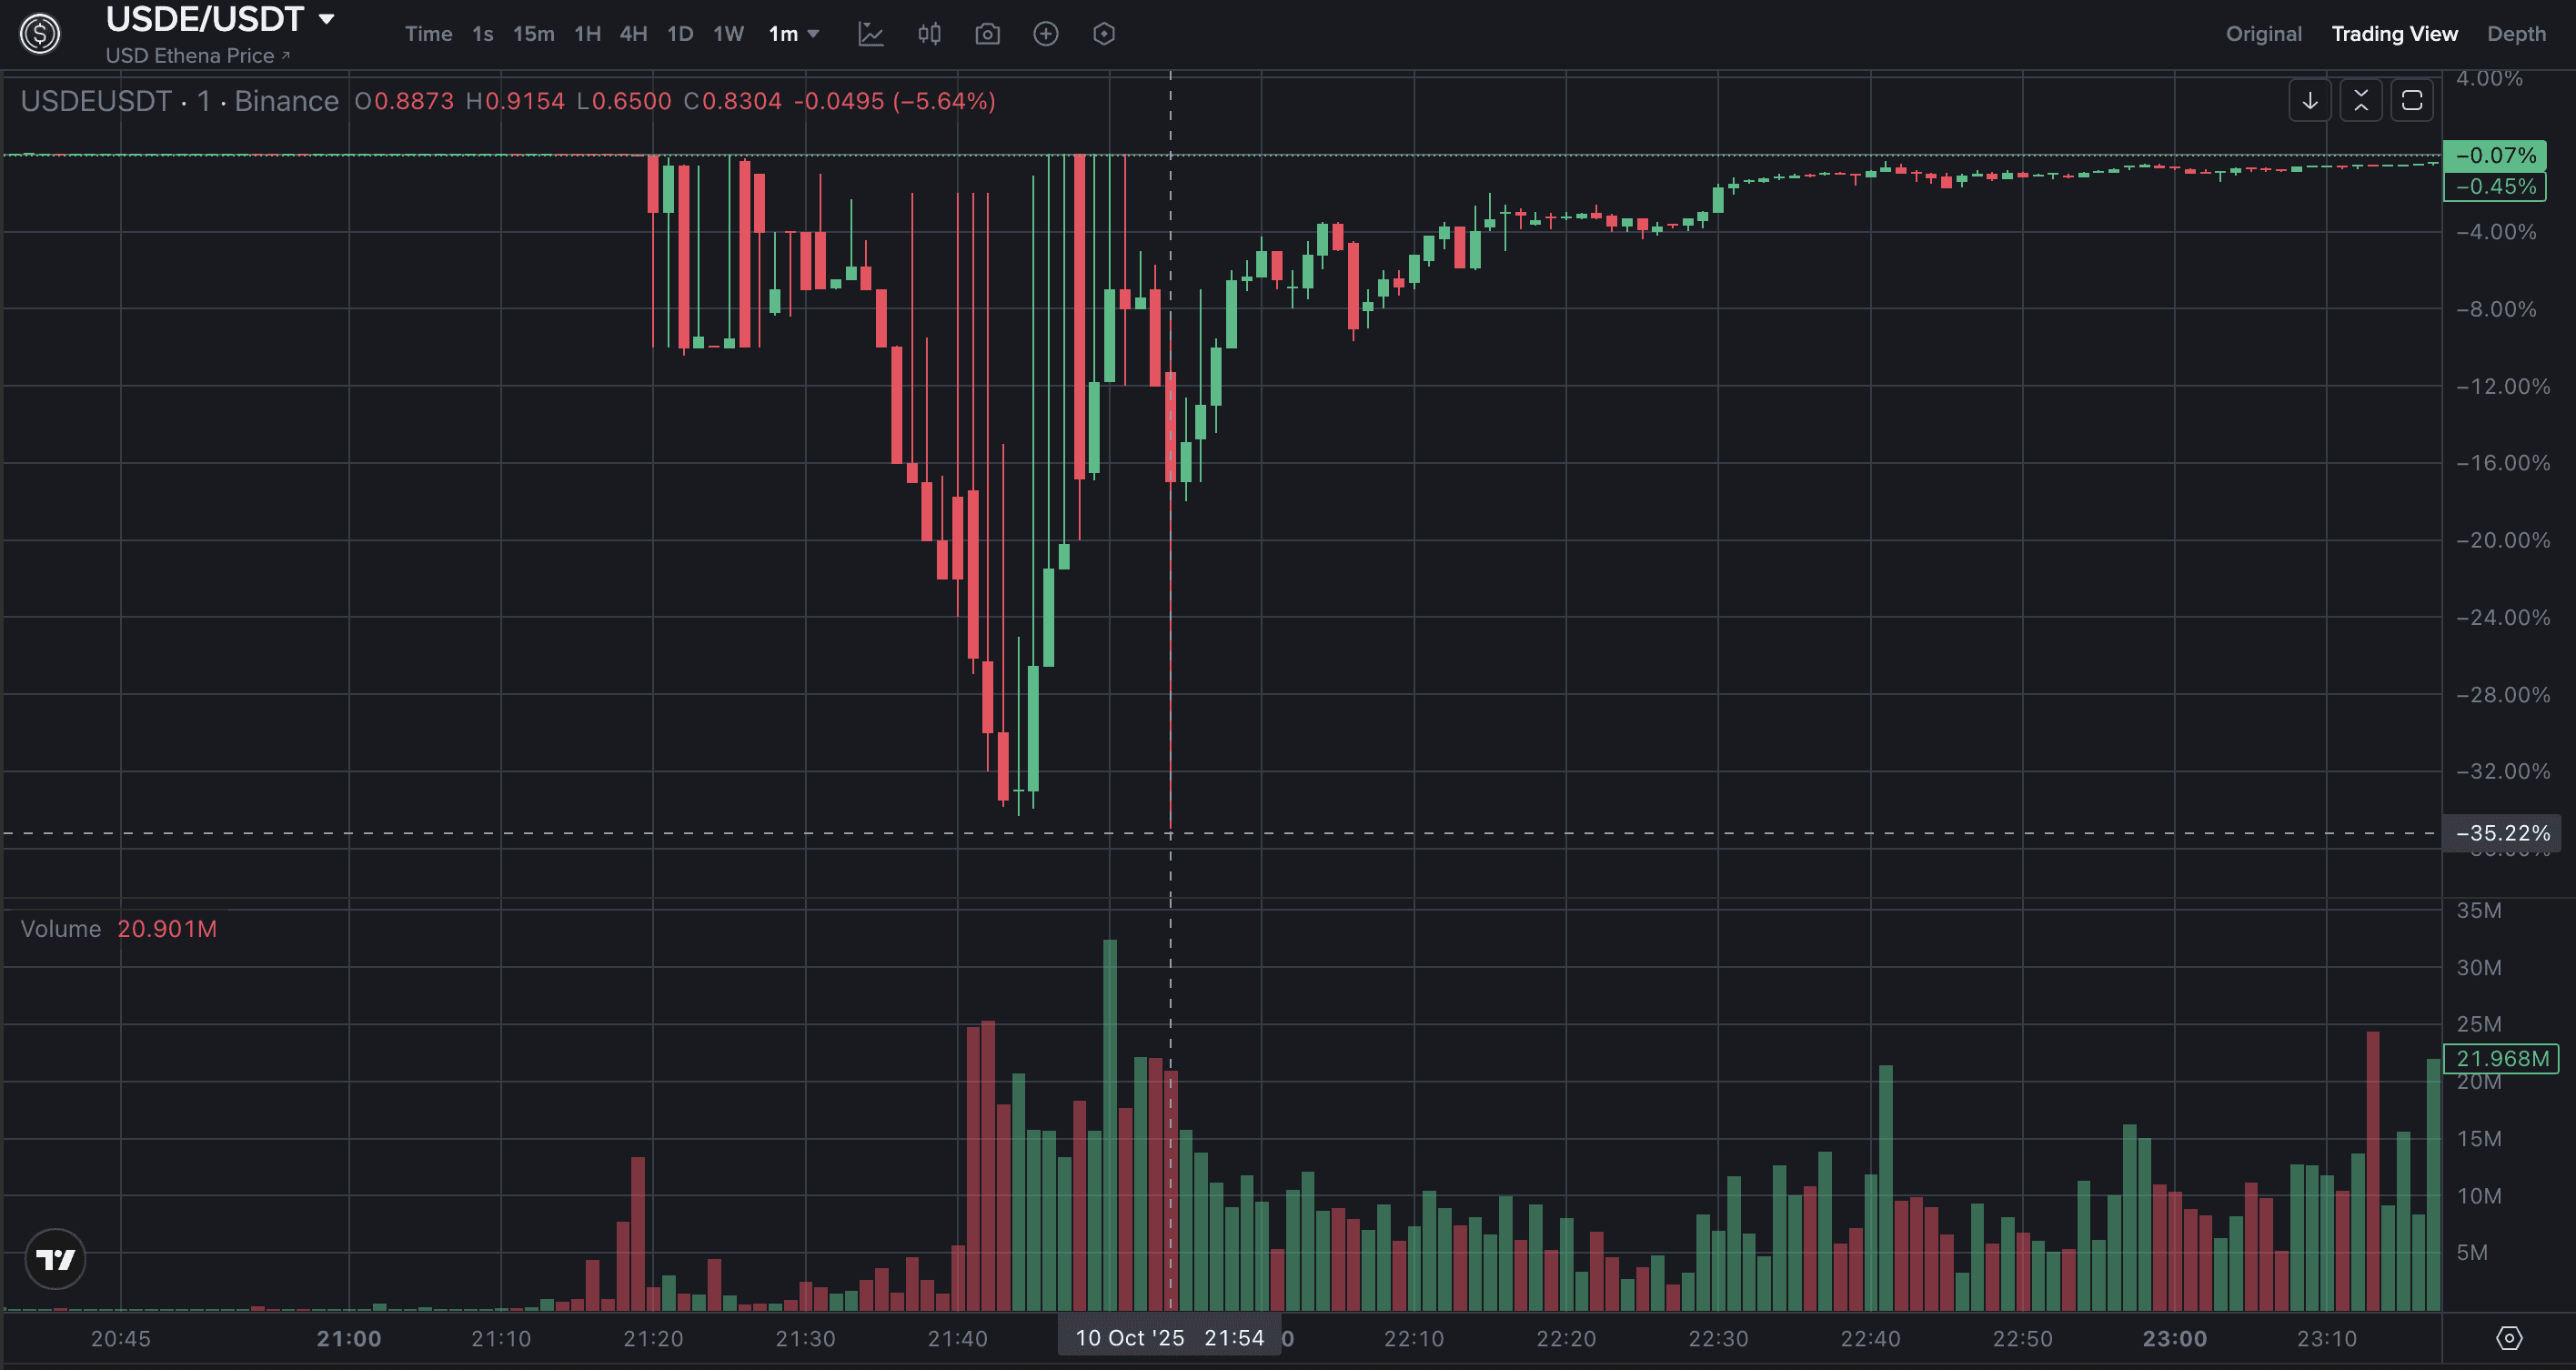Take a chart snapshot with camera icon
The width and height of the screenshot is (2576, 1370).
[x=987, y=34]
